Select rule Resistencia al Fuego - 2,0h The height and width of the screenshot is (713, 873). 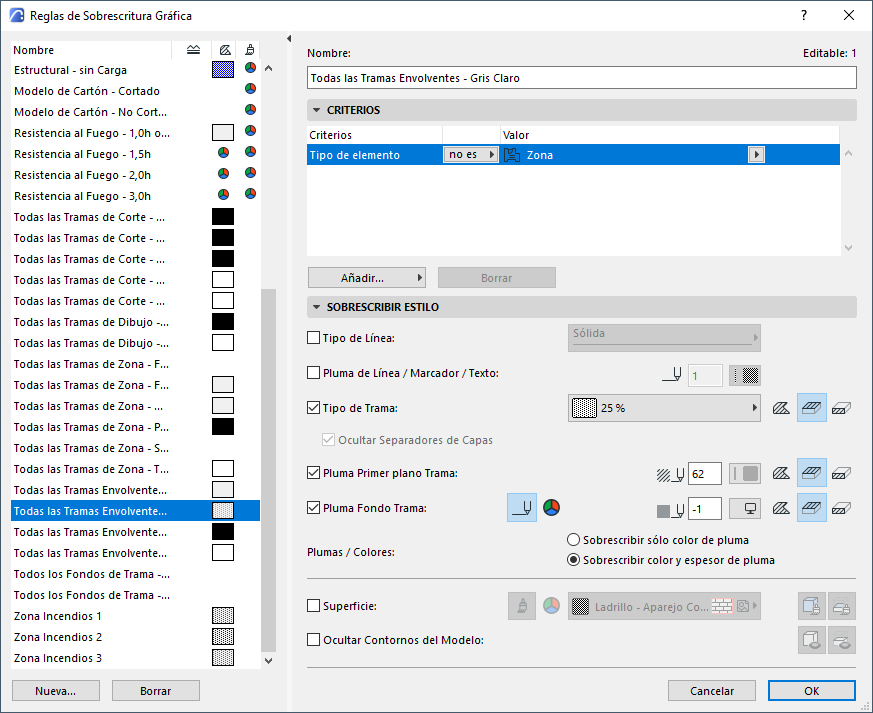[135, 175]
